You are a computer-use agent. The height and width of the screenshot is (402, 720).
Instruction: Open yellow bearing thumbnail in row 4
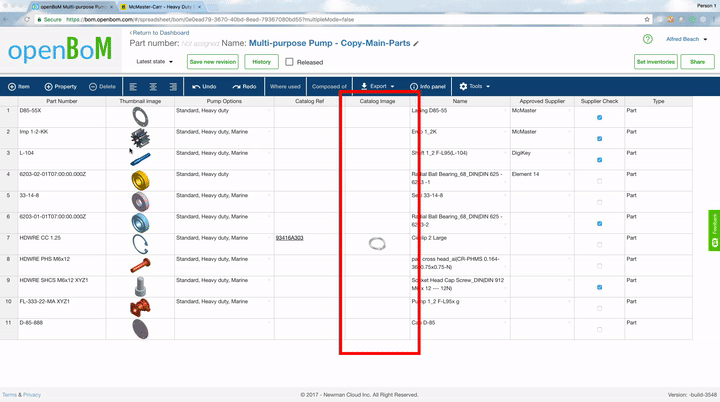[140, 181]
